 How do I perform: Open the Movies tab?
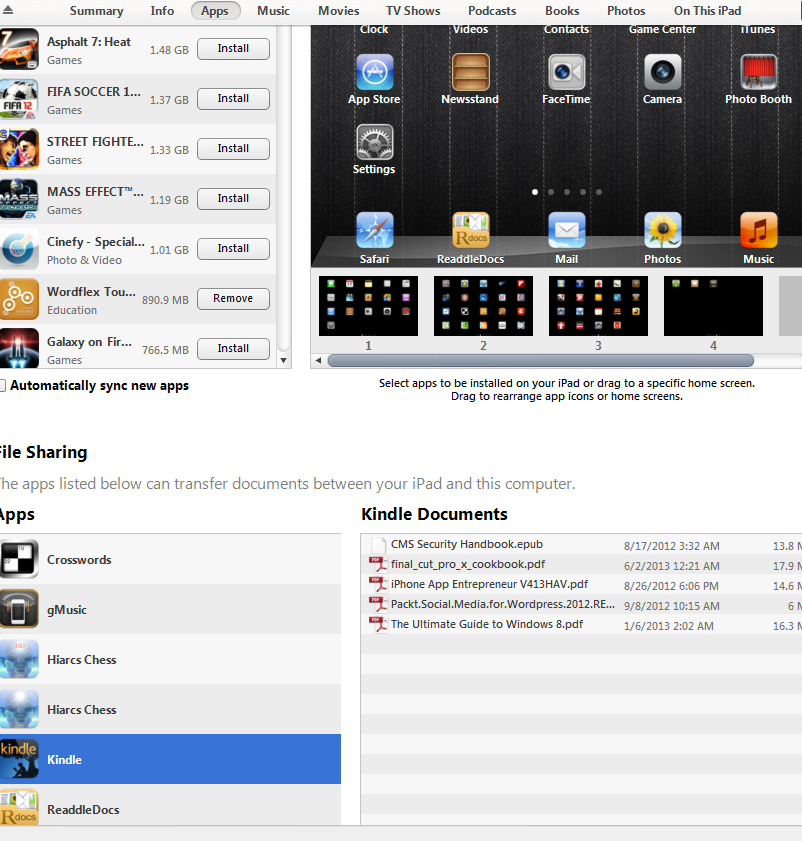click(x=339, y=11)
